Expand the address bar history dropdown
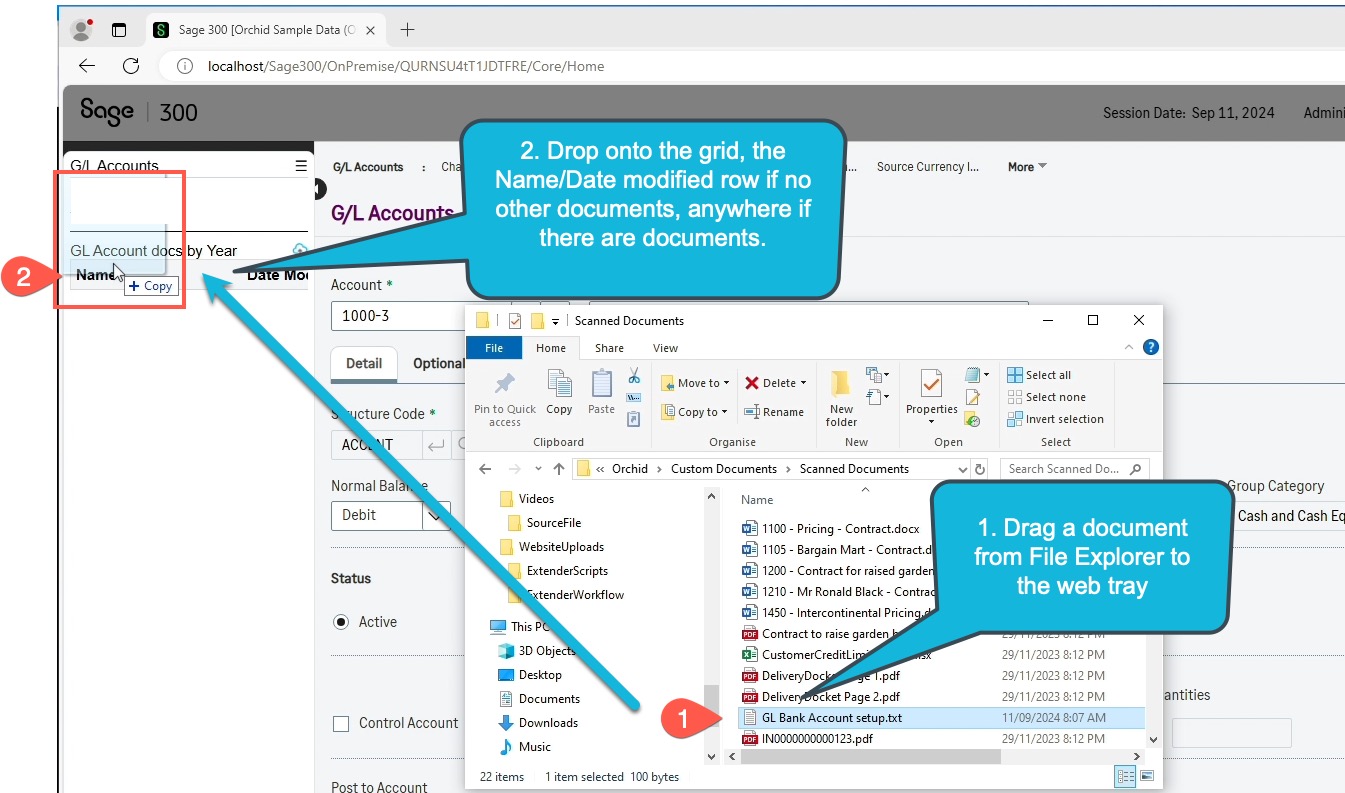Image resolution: width=1345 pixels, height=793 pixels. coord(962,469)
